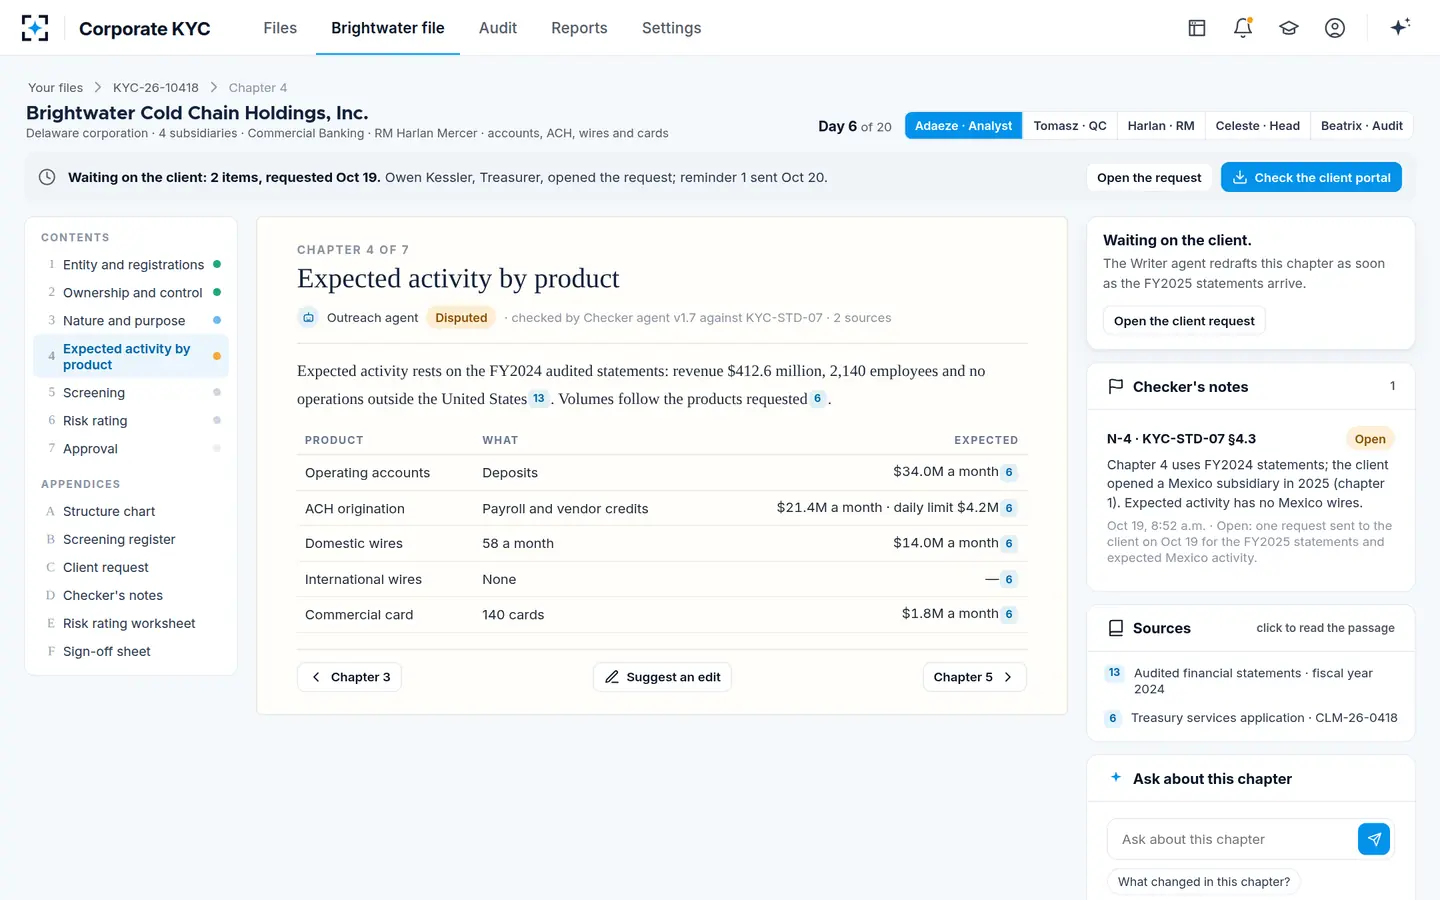Click citation 6 in the International wires row
The height and width of the screenshot is (900, 1440).
[1009, 579]
